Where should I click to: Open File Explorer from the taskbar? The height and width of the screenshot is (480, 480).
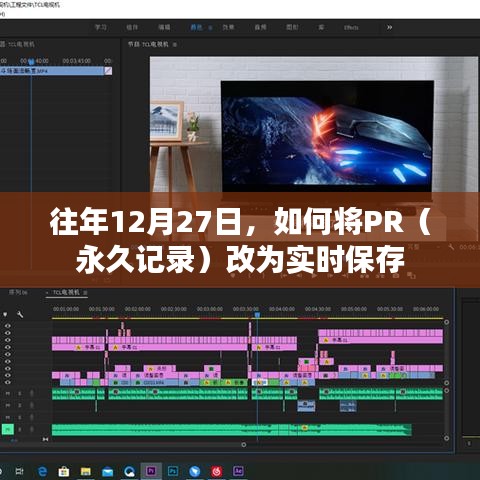click(86, 472)
